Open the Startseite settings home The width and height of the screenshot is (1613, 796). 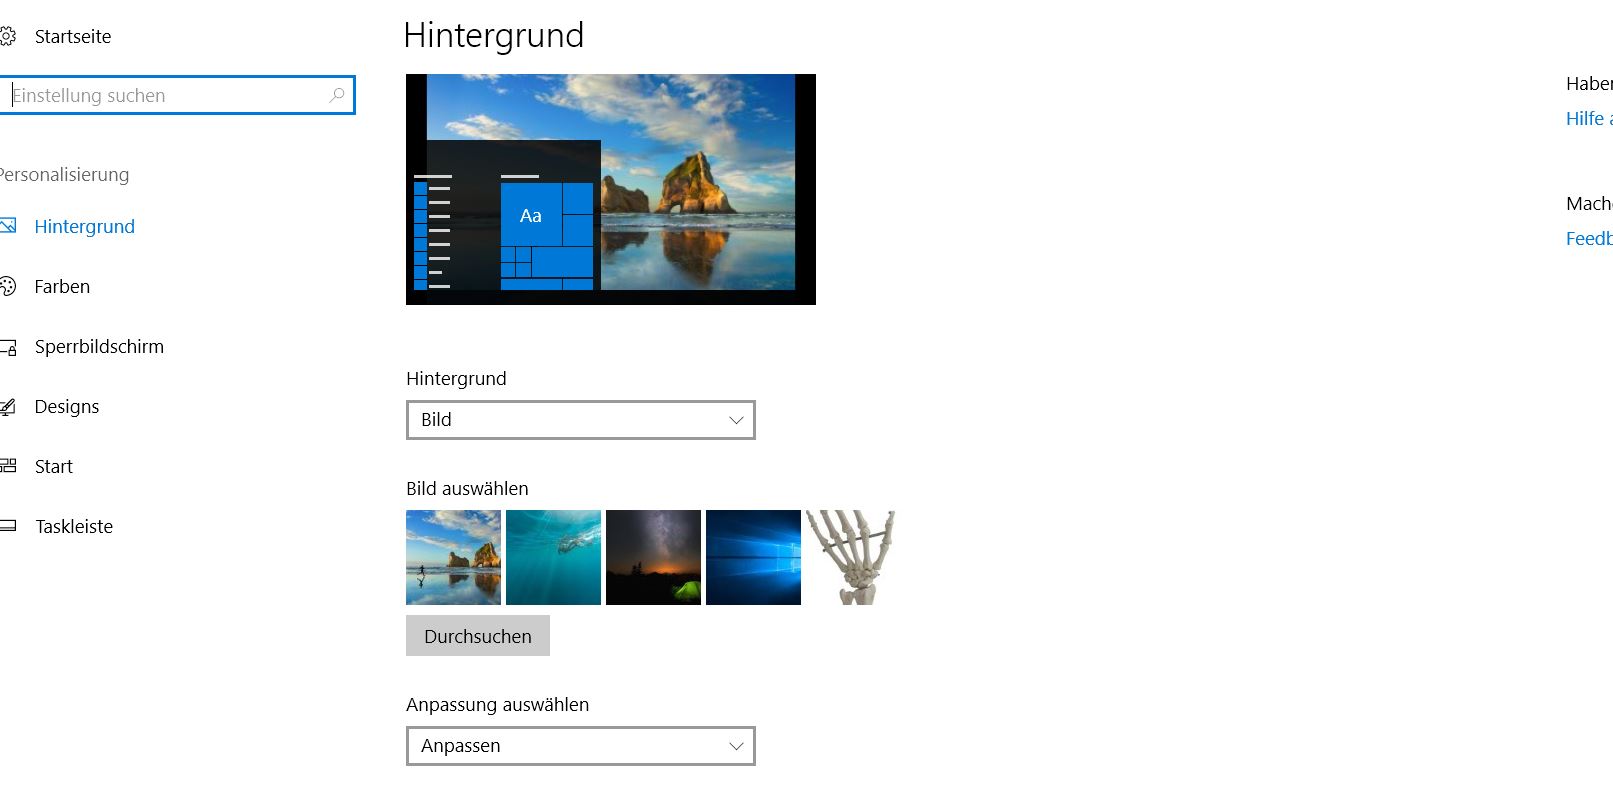(73, 36)
